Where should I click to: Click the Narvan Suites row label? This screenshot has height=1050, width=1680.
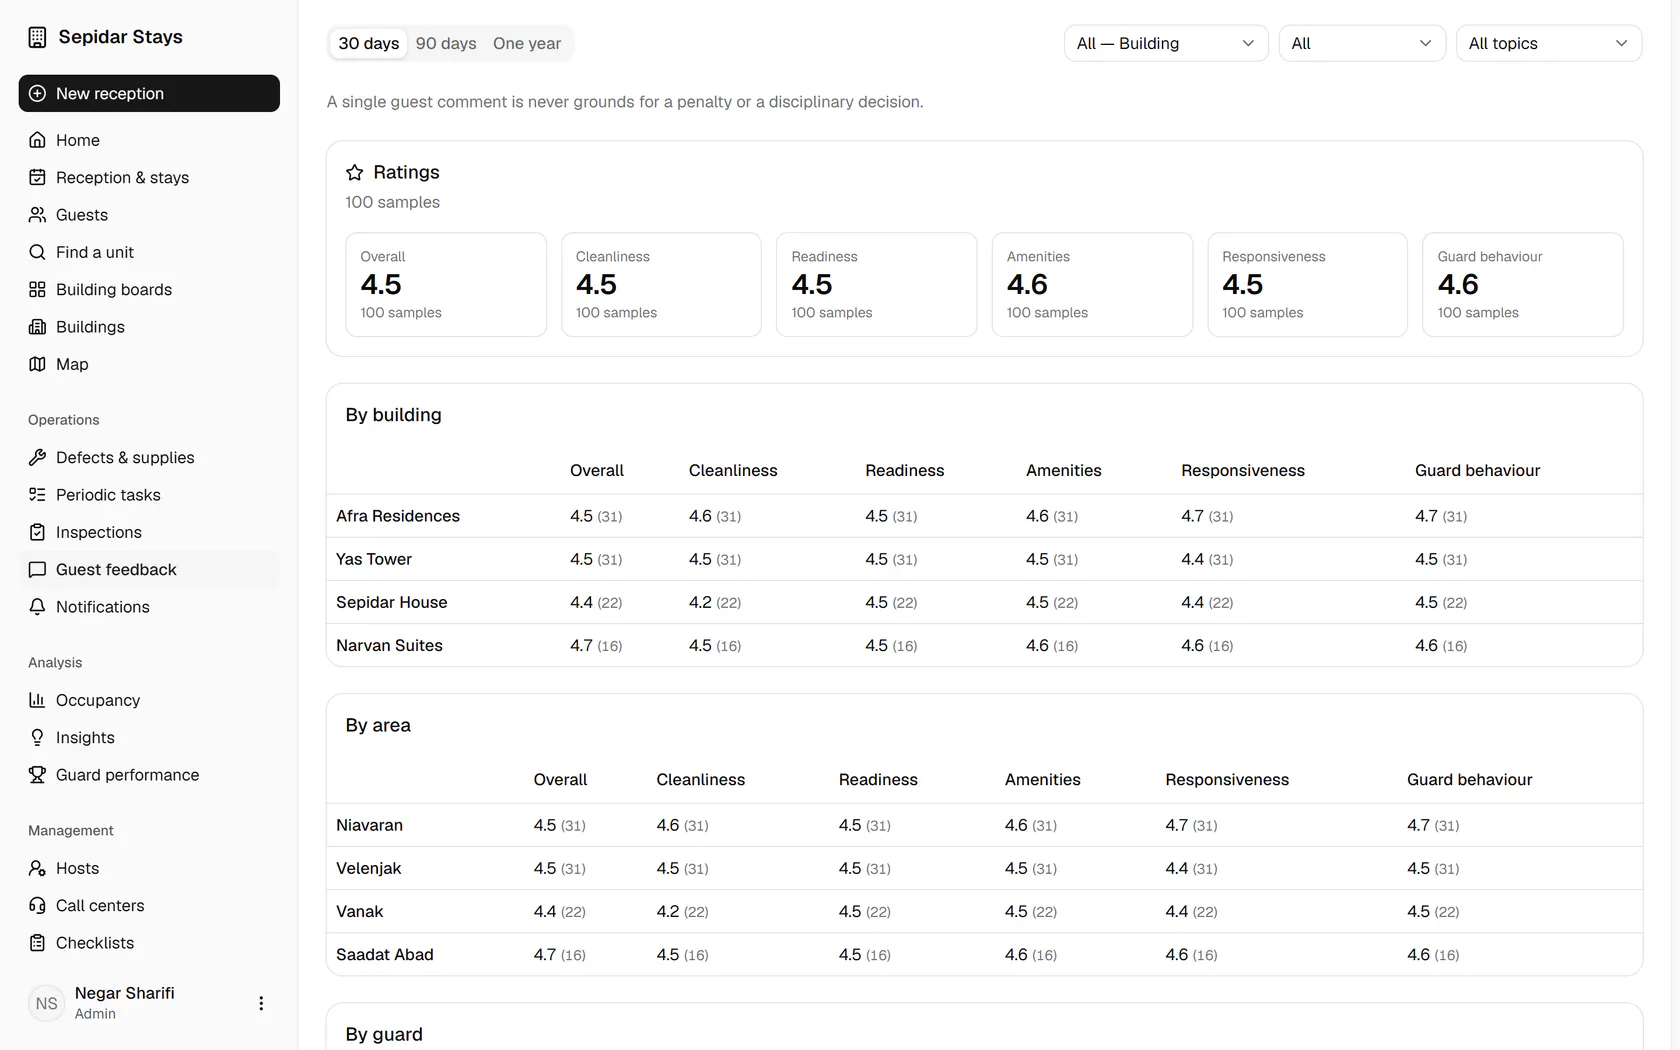coord(389,645)
